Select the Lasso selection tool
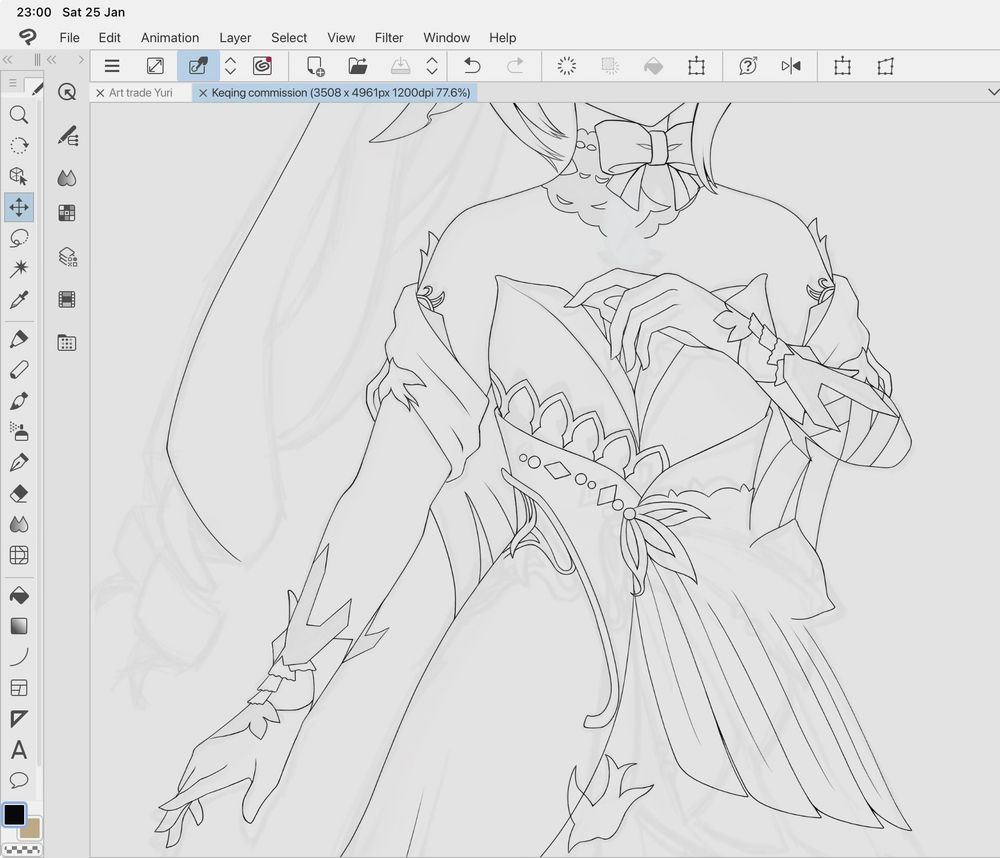1000x858 pixels. click(x=18, y=238)
